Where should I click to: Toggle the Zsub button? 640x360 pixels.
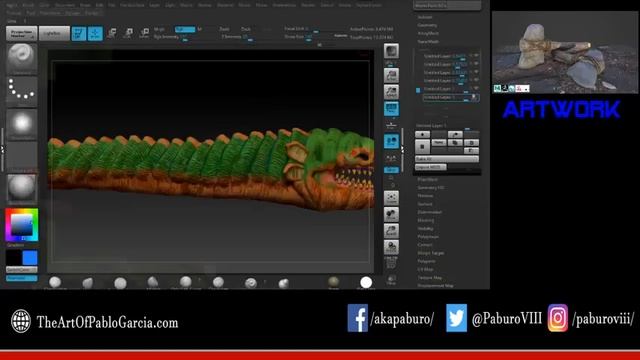pyautogui.click(x=246, y=29)
